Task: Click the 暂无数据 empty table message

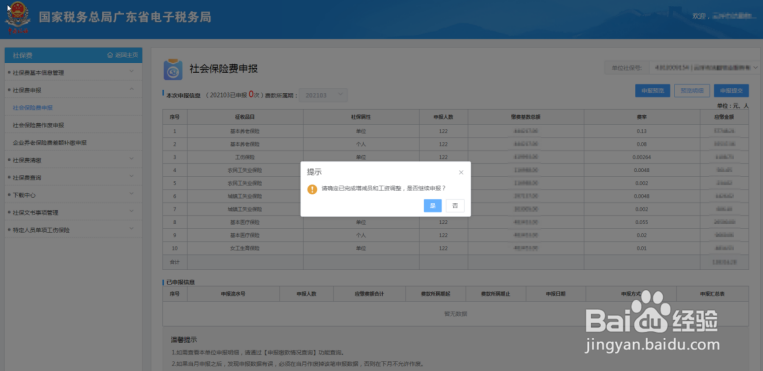Action: pos(455,314)
